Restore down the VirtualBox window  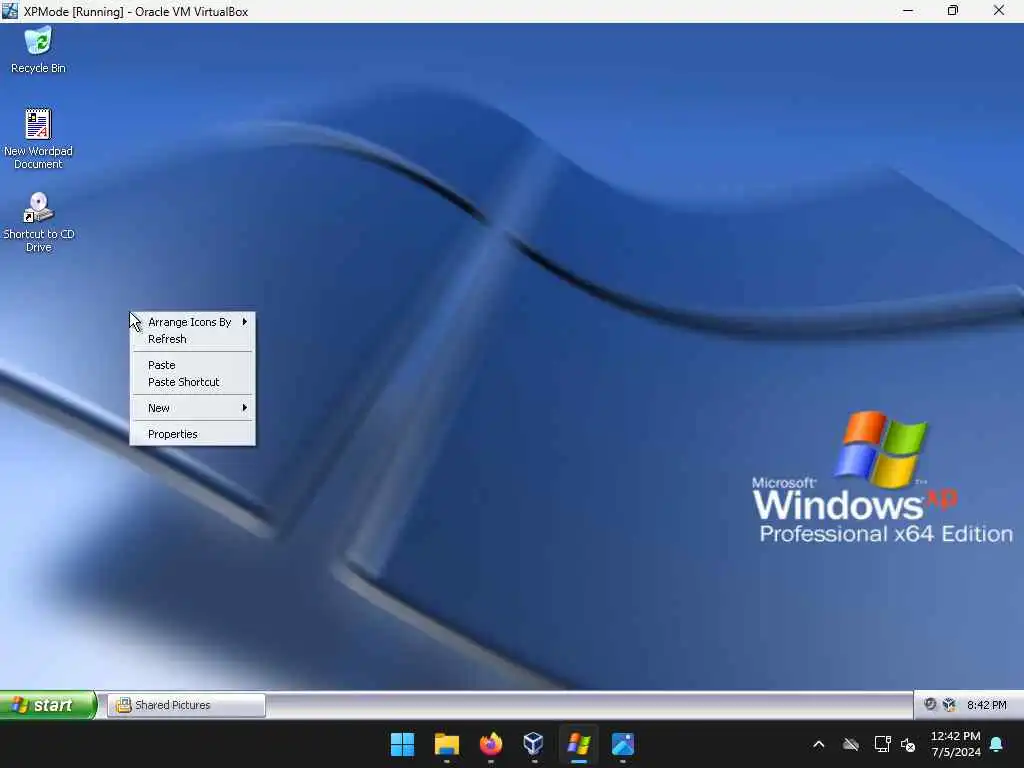(x=953, y=11)
